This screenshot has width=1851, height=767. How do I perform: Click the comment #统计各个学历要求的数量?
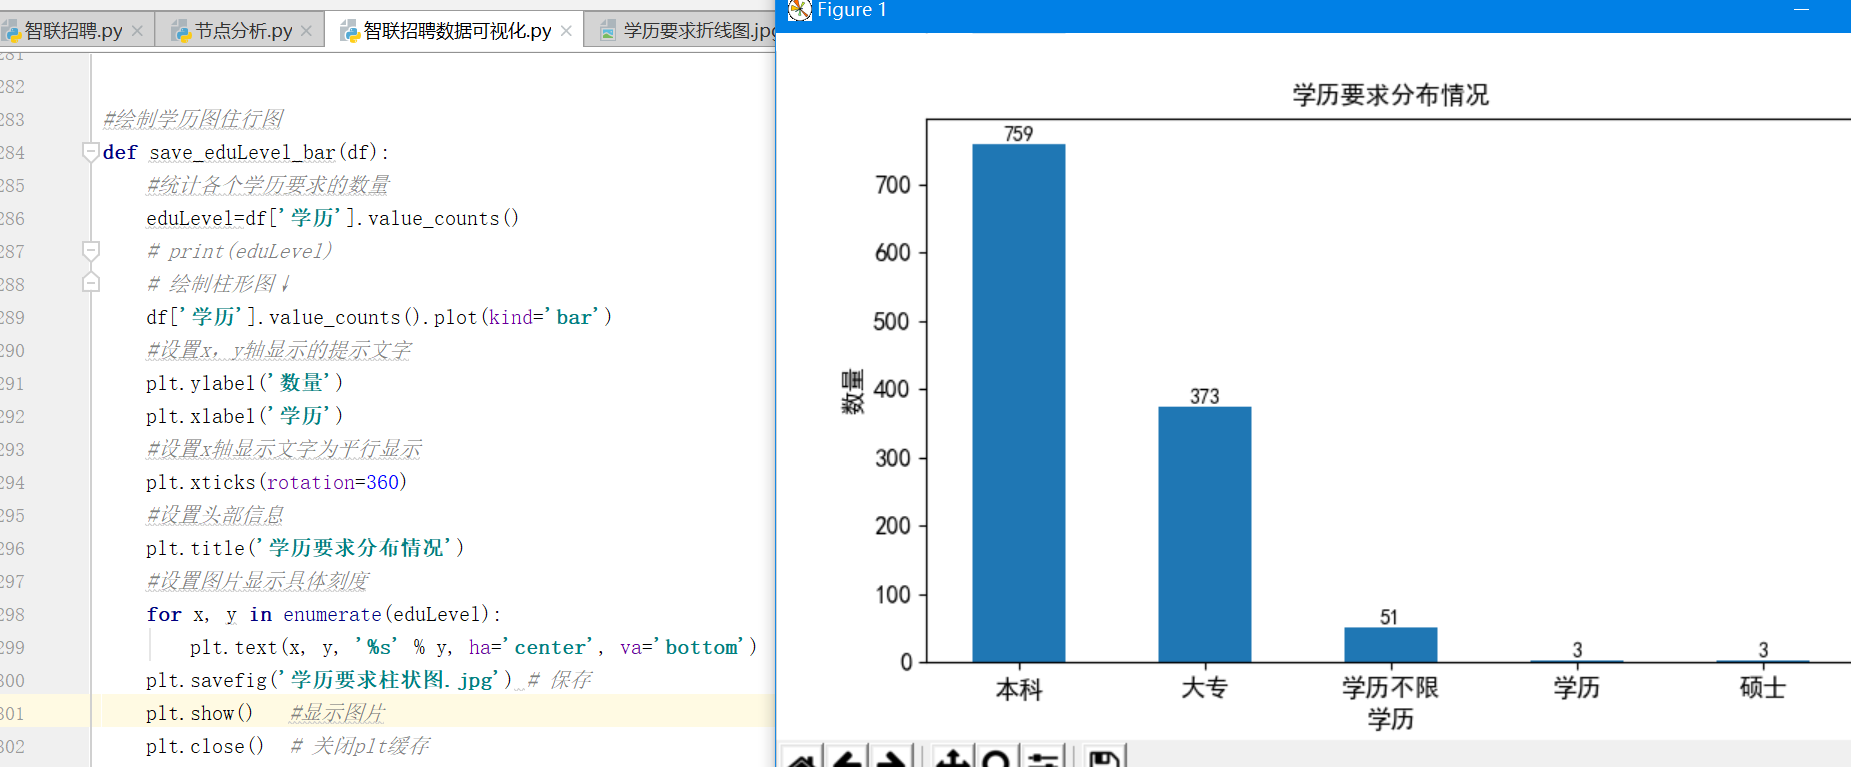[x=268, y=185]
